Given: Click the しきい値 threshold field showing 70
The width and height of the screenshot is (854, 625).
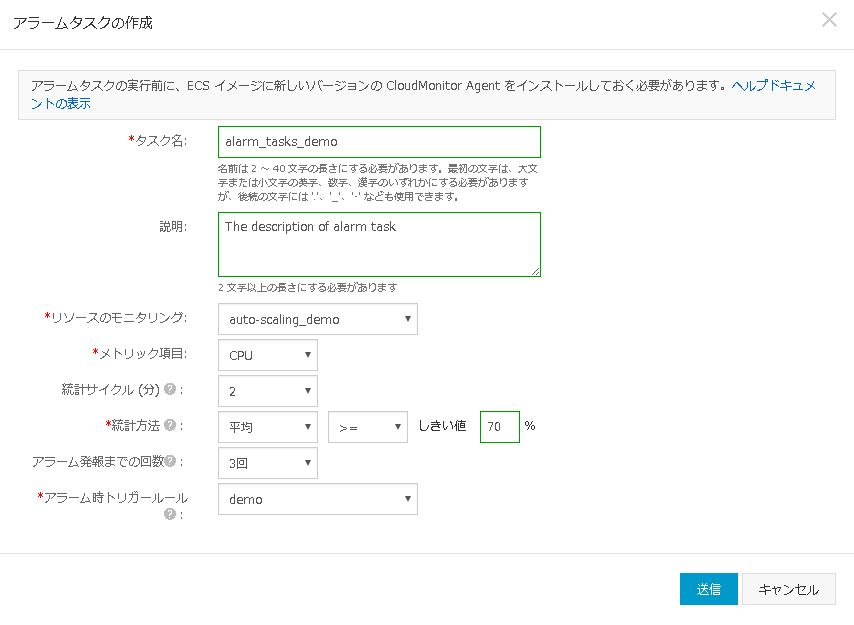Looking at the screenshot, I should pos(499,426).
